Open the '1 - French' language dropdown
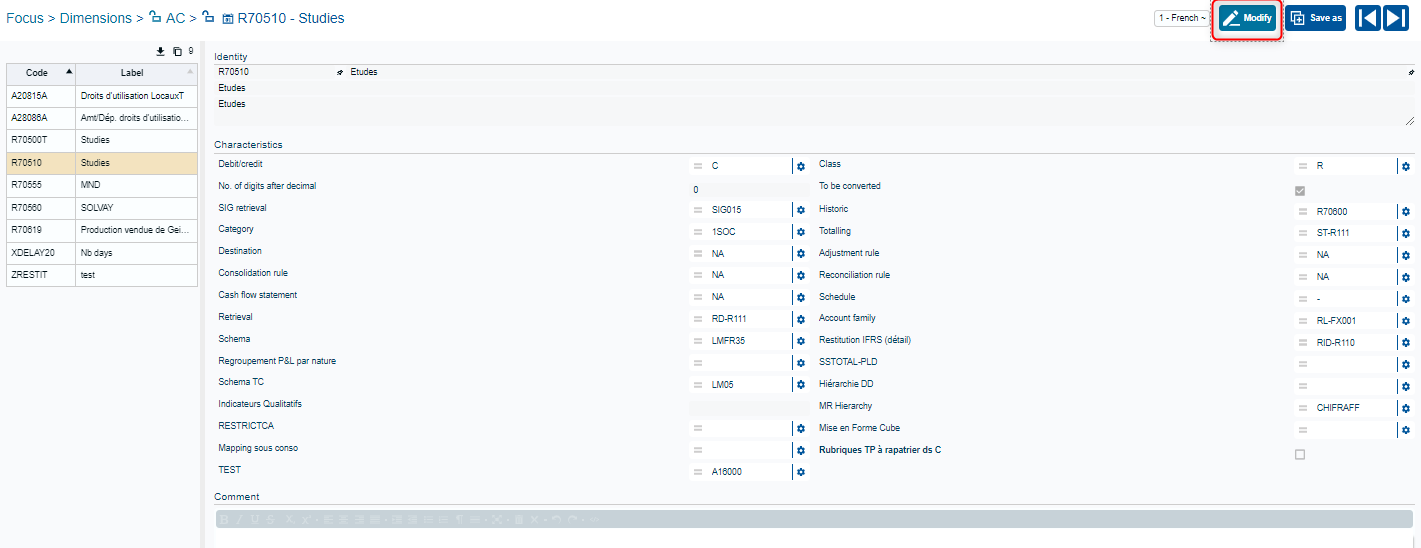Screen dimensions: 1421x548 pyautogui.click(x=1181, y=18)
